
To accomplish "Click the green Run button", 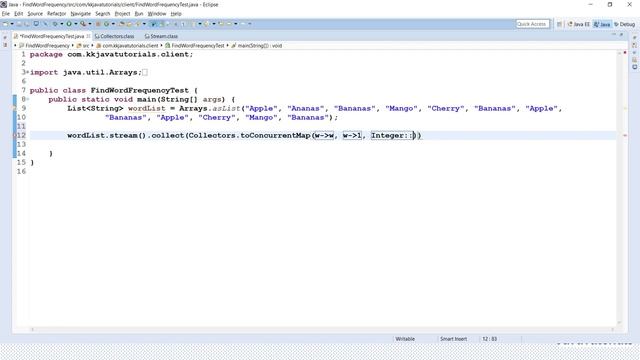I will click(69, 24).
